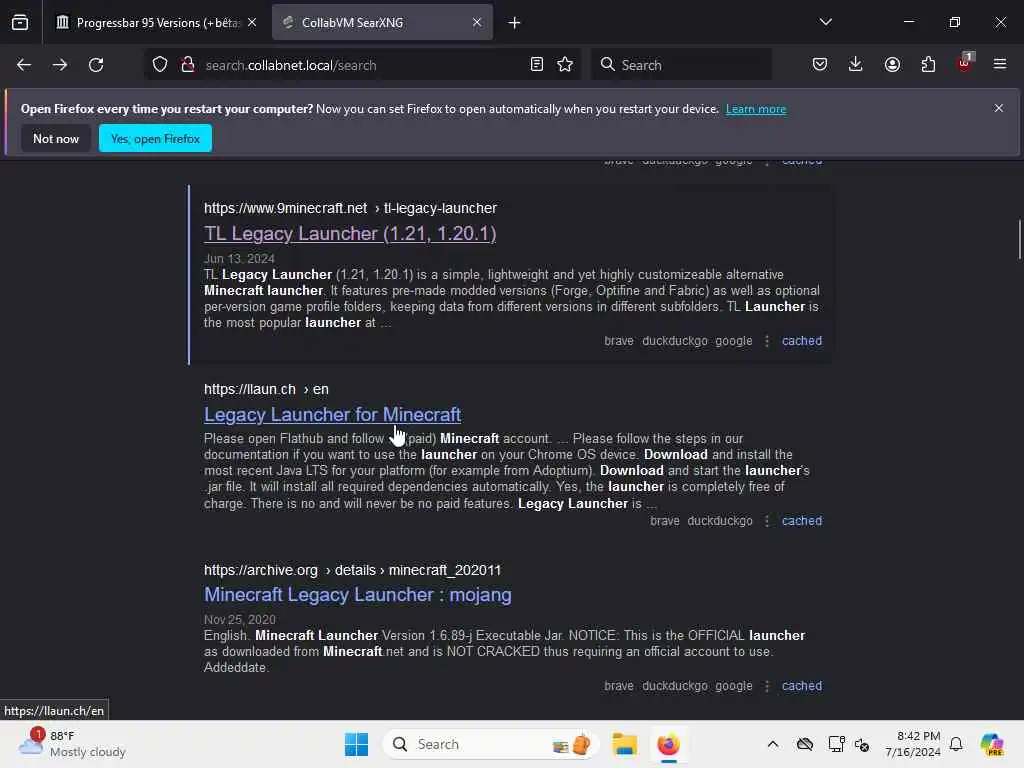Click https://llaun.ch result URL text
1024x768 pixels.
(x=250, y=389)
